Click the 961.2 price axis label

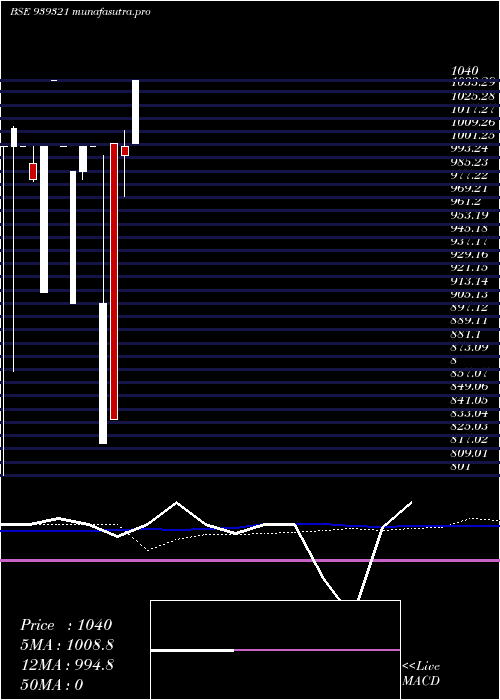point(465,201)
